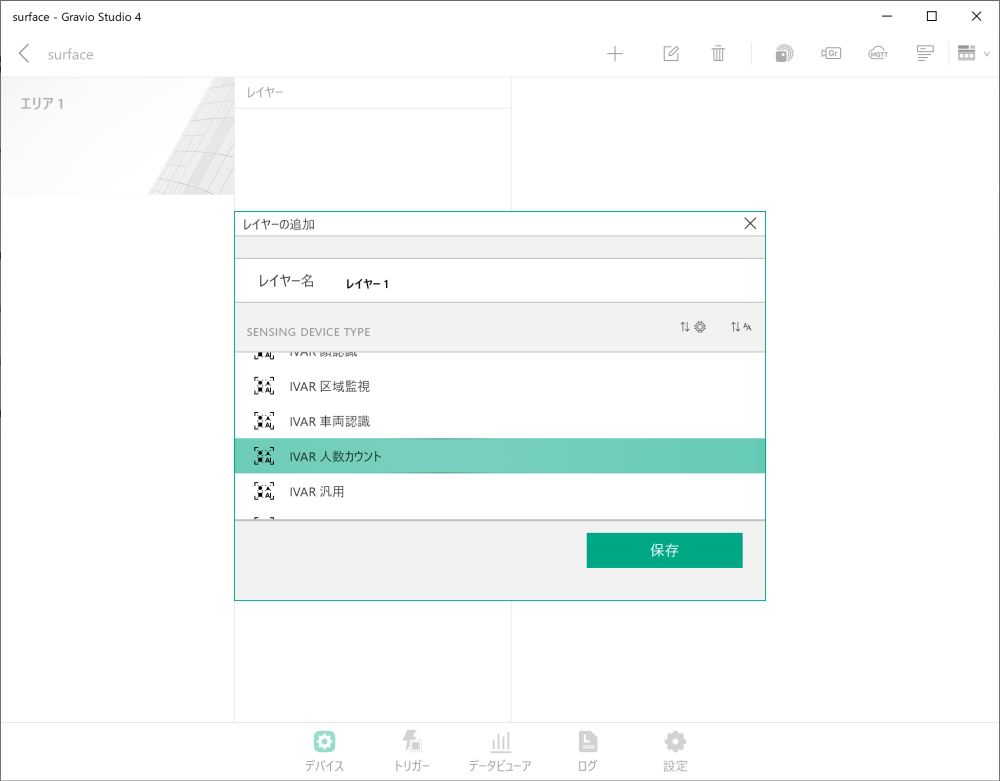Screen dimensions: 1000x781
Task: Minimize the Gravio Studio window
Action: click(886, 17)
